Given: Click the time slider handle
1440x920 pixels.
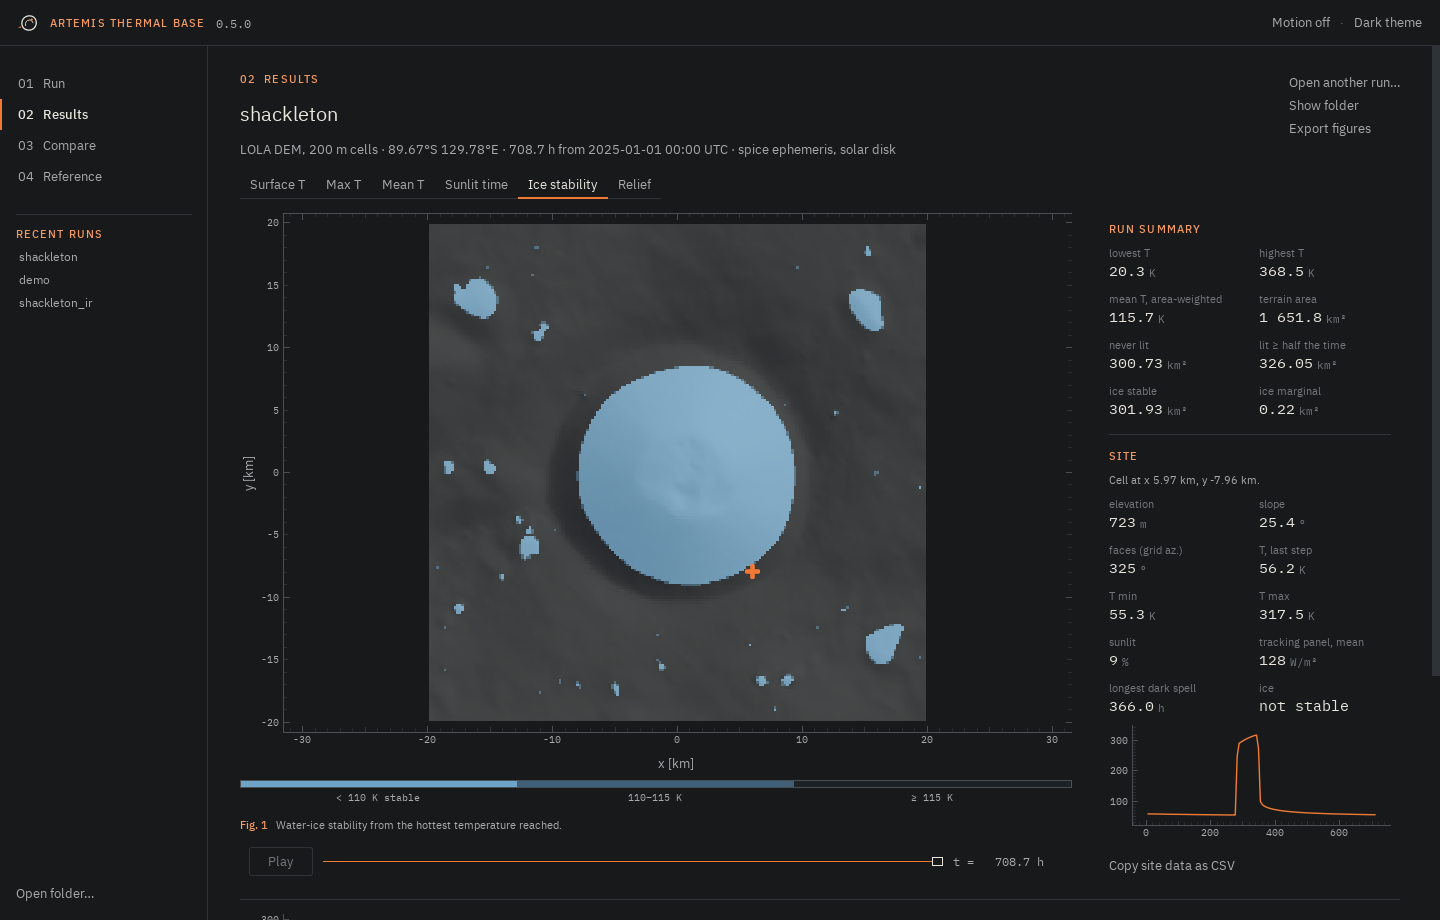Looking at the screenshot, I should click(937, 861).
